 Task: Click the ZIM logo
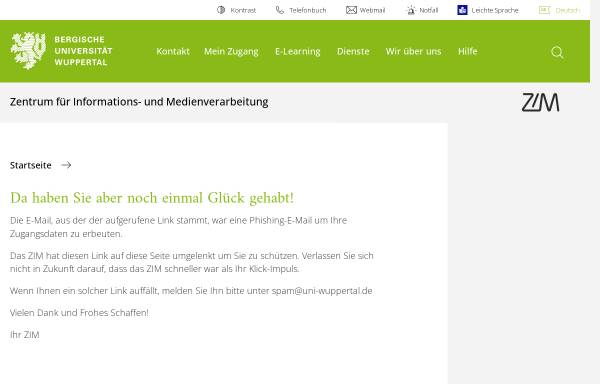(x=540, y=102)
